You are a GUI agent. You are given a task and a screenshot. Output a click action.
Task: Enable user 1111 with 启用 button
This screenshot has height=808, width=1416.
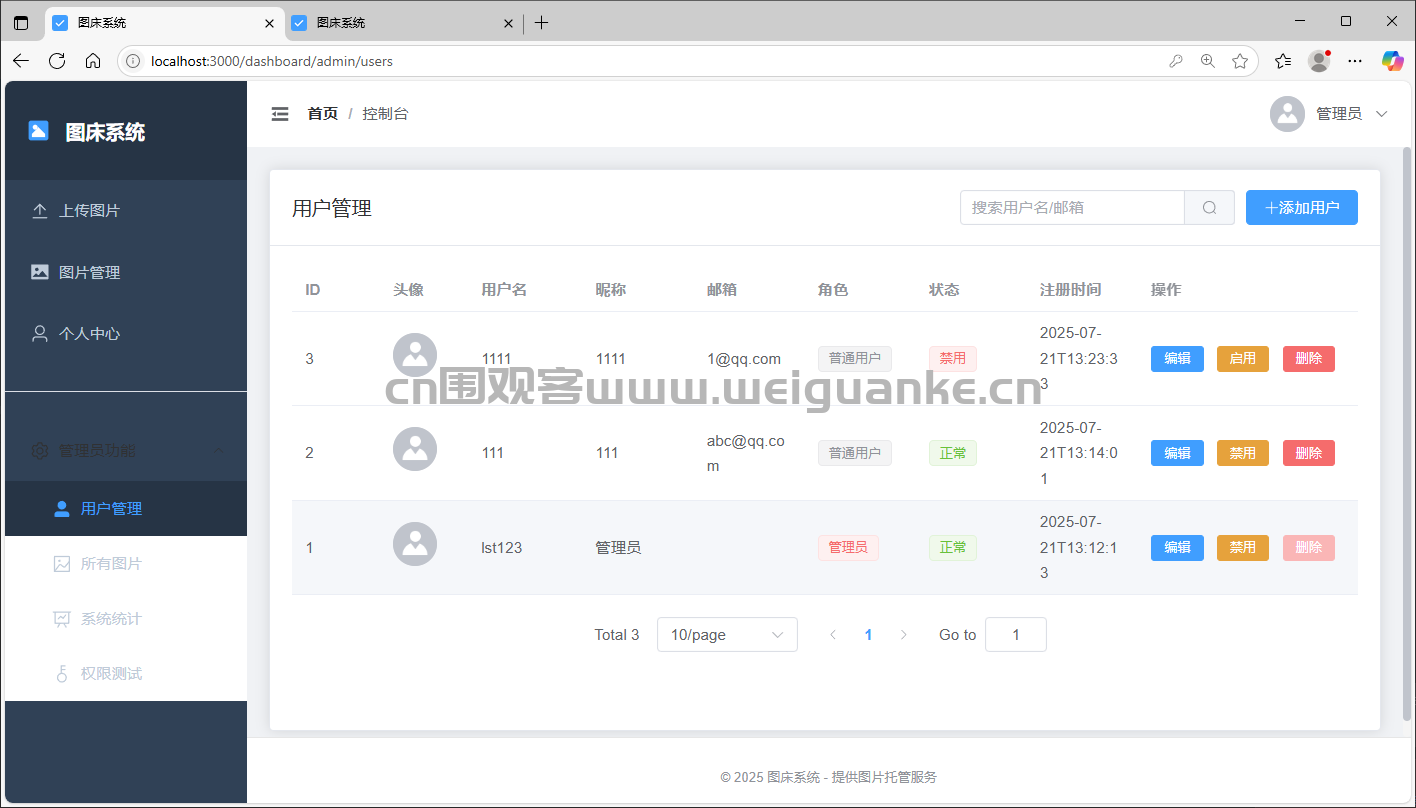click(x=1243, y=359)
